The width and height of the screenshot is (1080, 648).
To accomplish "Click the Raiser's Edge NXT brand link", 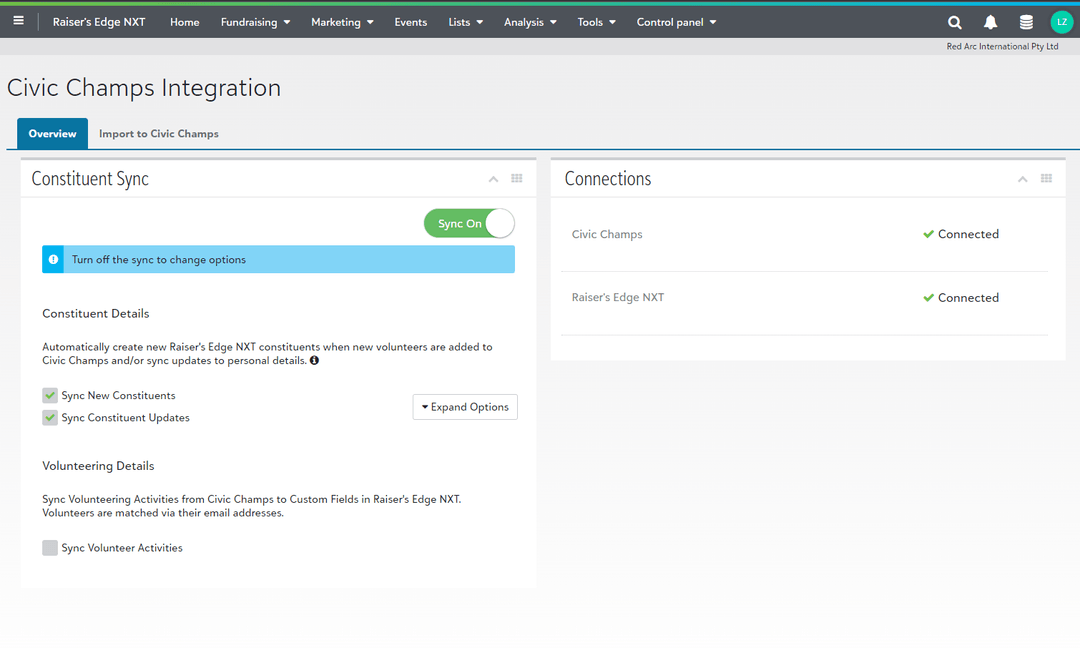I will click(98, 21).
